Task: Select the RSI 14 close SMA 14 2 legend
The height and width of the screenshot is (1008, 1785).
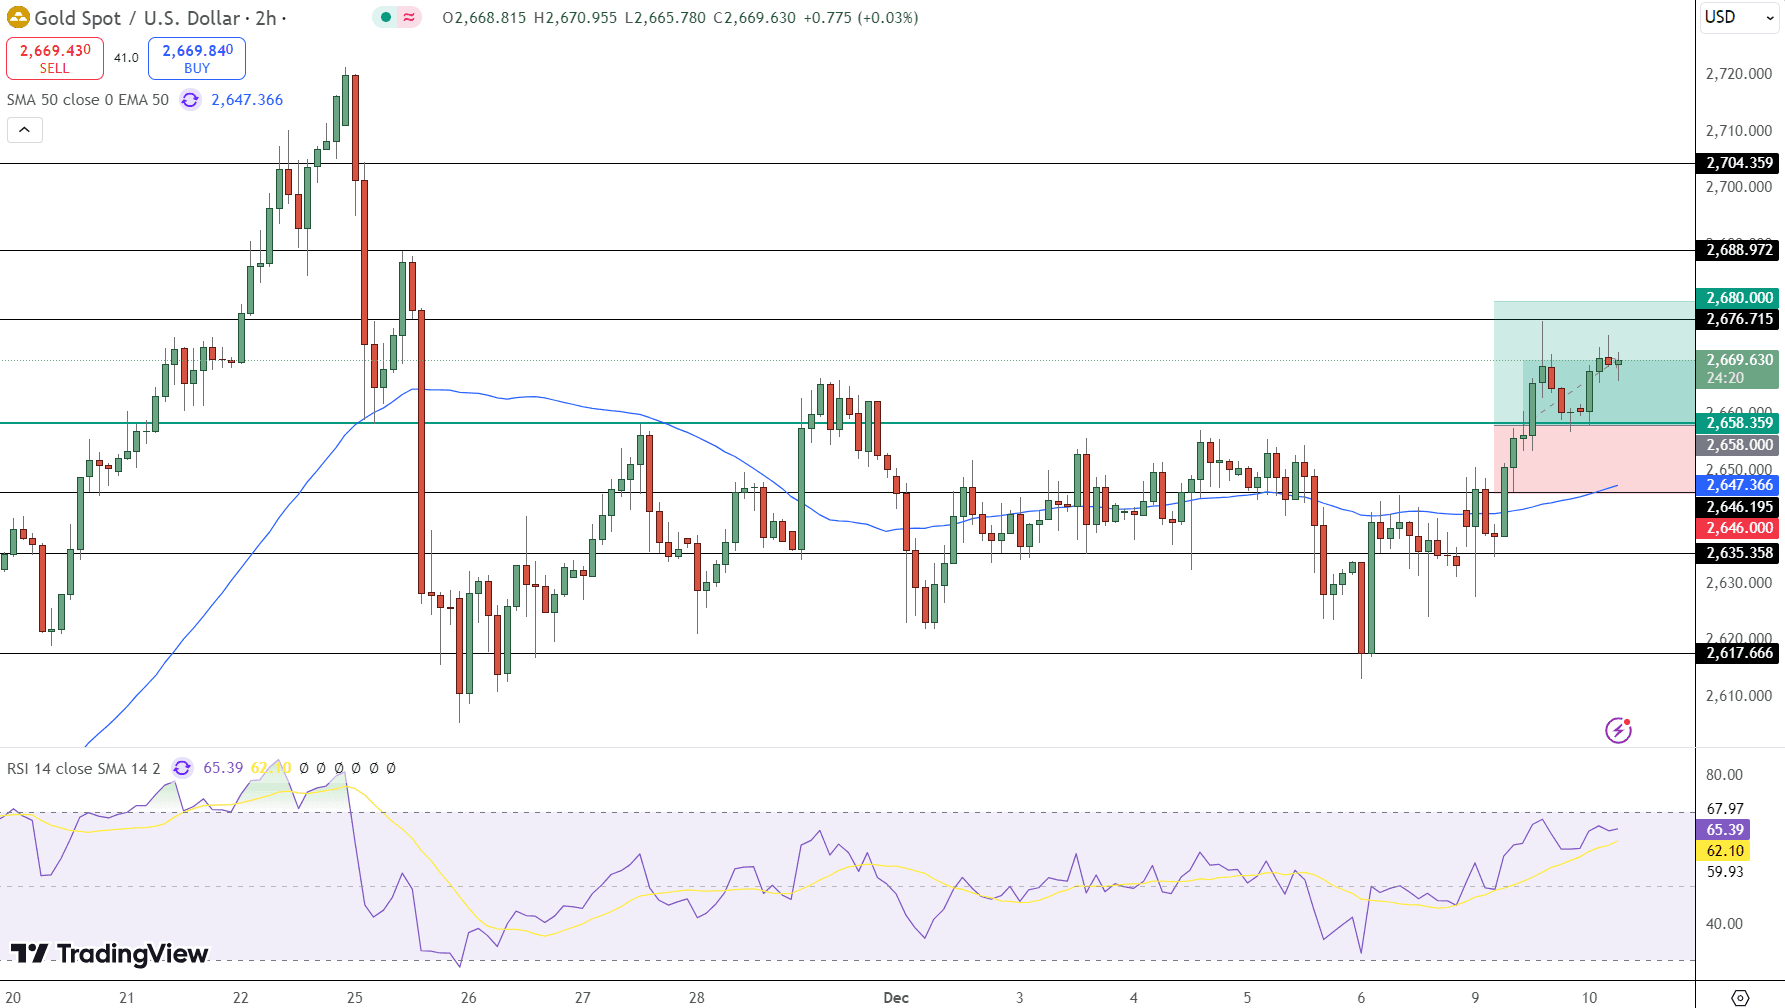Action: 83,768
